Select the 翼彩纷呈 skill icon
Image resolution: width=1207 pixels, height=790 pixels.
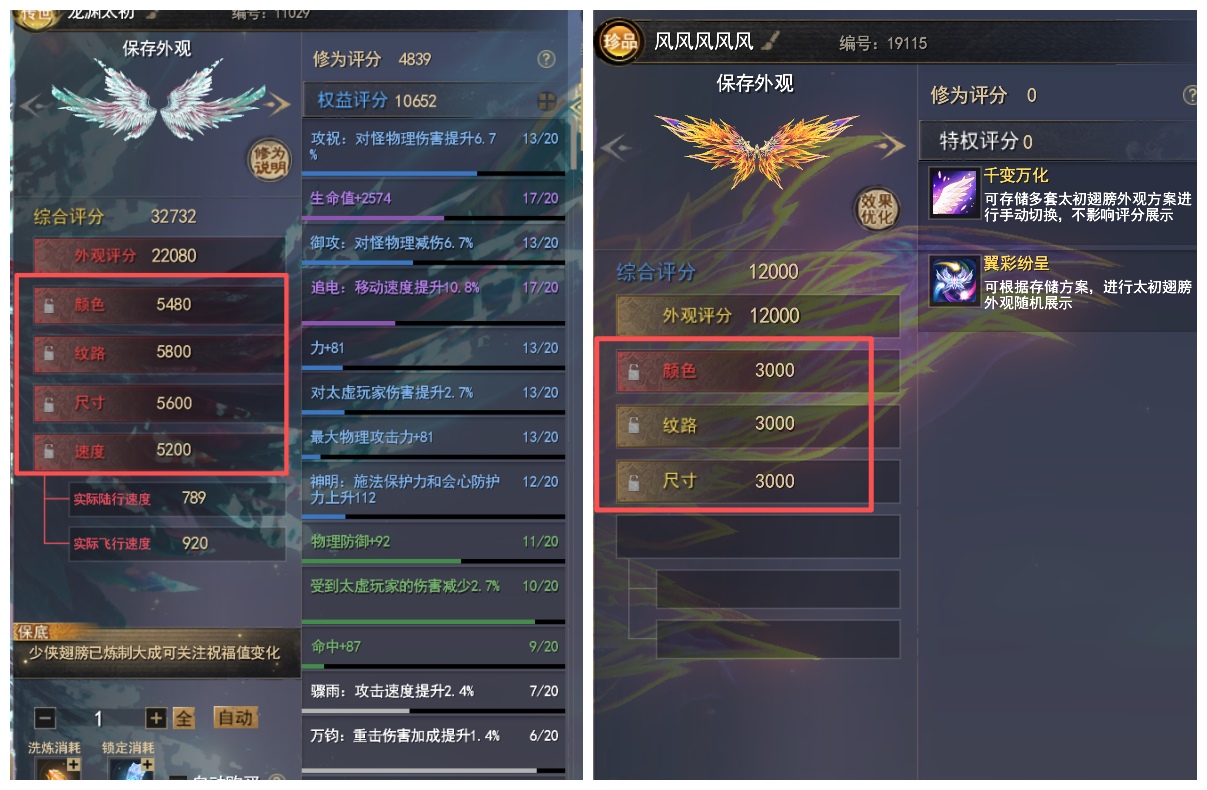(x=953, y=280)
